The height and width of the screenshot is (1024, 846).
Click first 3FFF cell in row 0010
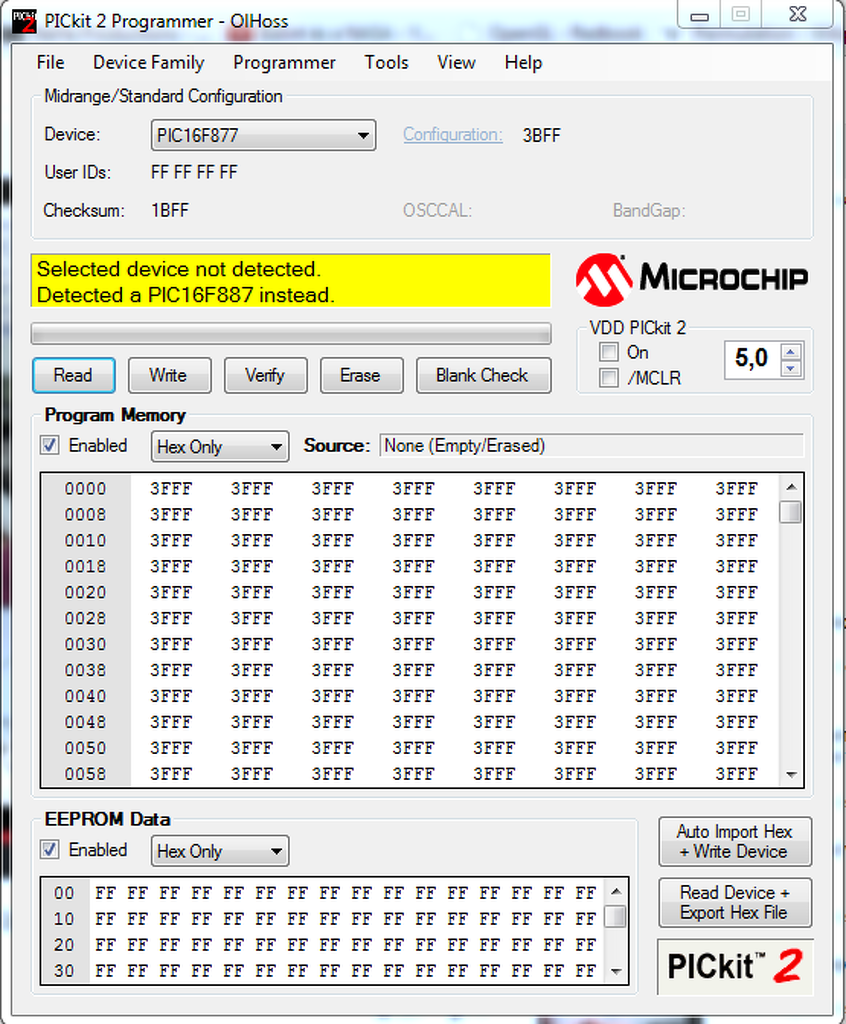(171, 541)
